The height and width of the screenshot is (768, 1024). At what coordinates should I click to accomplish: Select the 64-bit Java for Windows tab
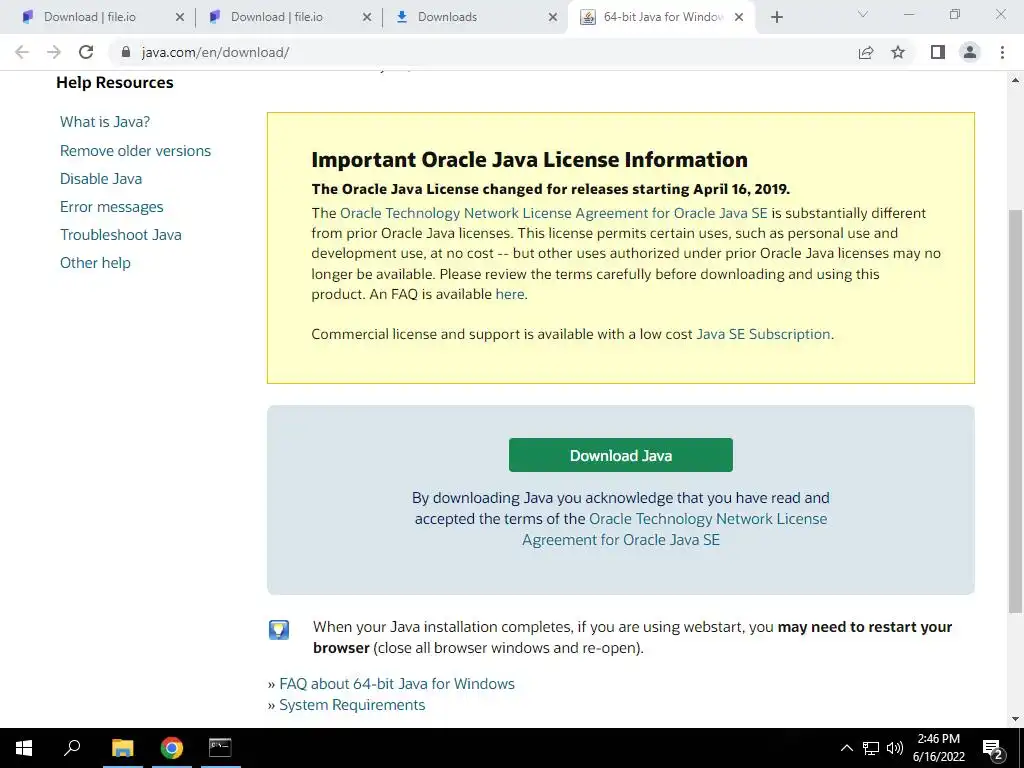[x=663, y=17]
